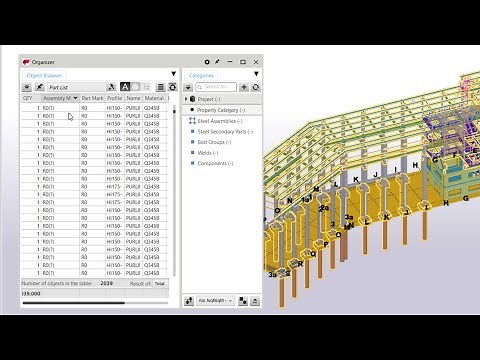Add a new category with the plus button
This screenshot has width=480, height=360.
(244, 87)
